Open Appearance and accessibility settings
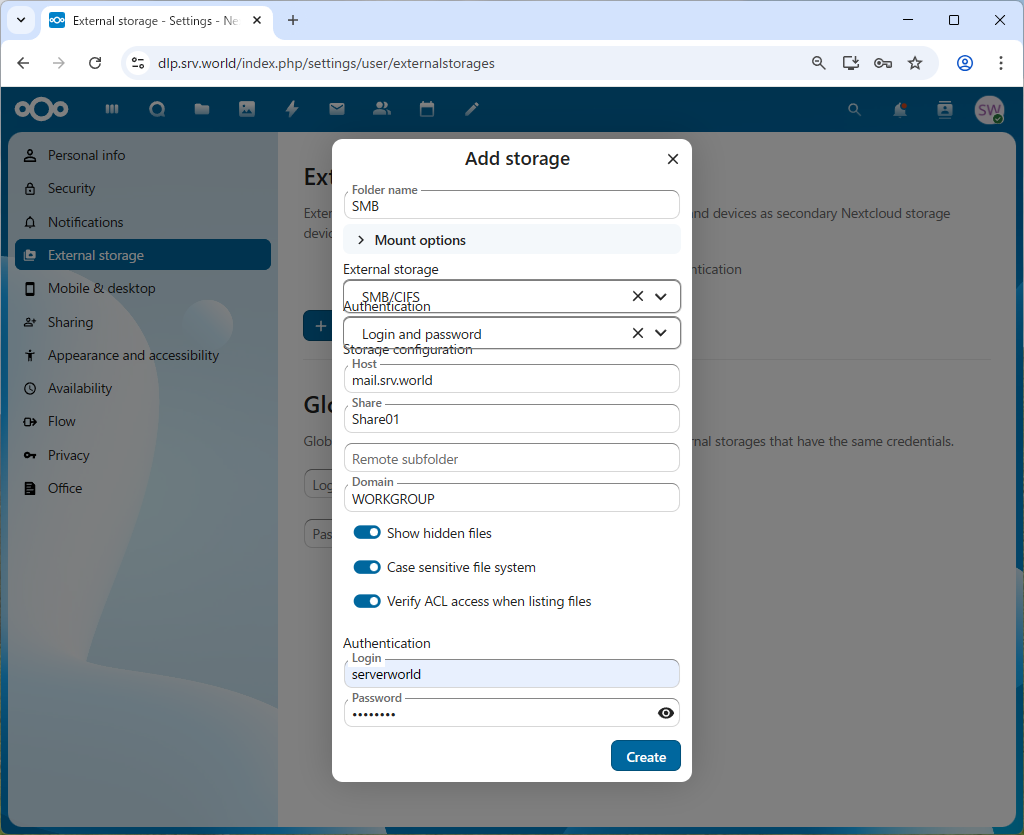The width and height of the screenshot is (1024, 835). tap(143, 355)
